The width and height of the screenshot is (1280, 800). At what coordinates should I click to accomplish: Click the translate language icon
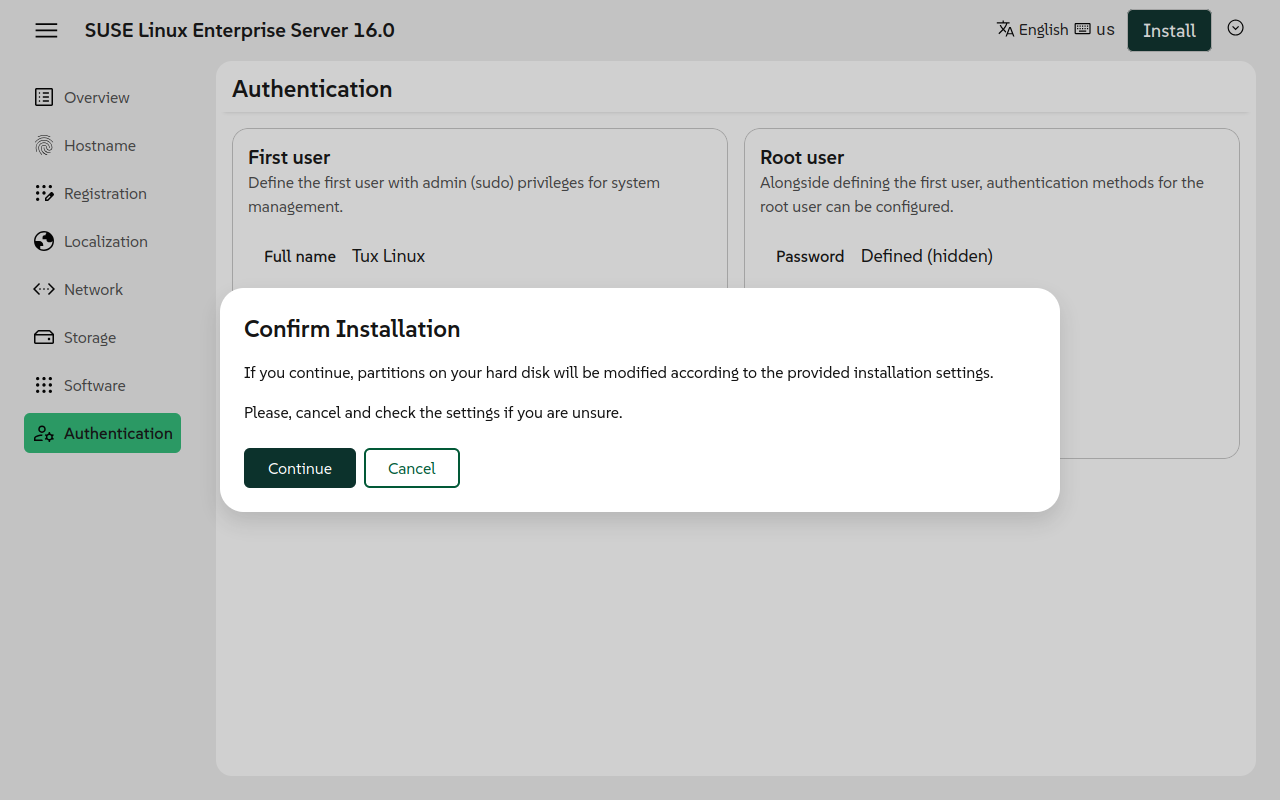point(1005,29)
